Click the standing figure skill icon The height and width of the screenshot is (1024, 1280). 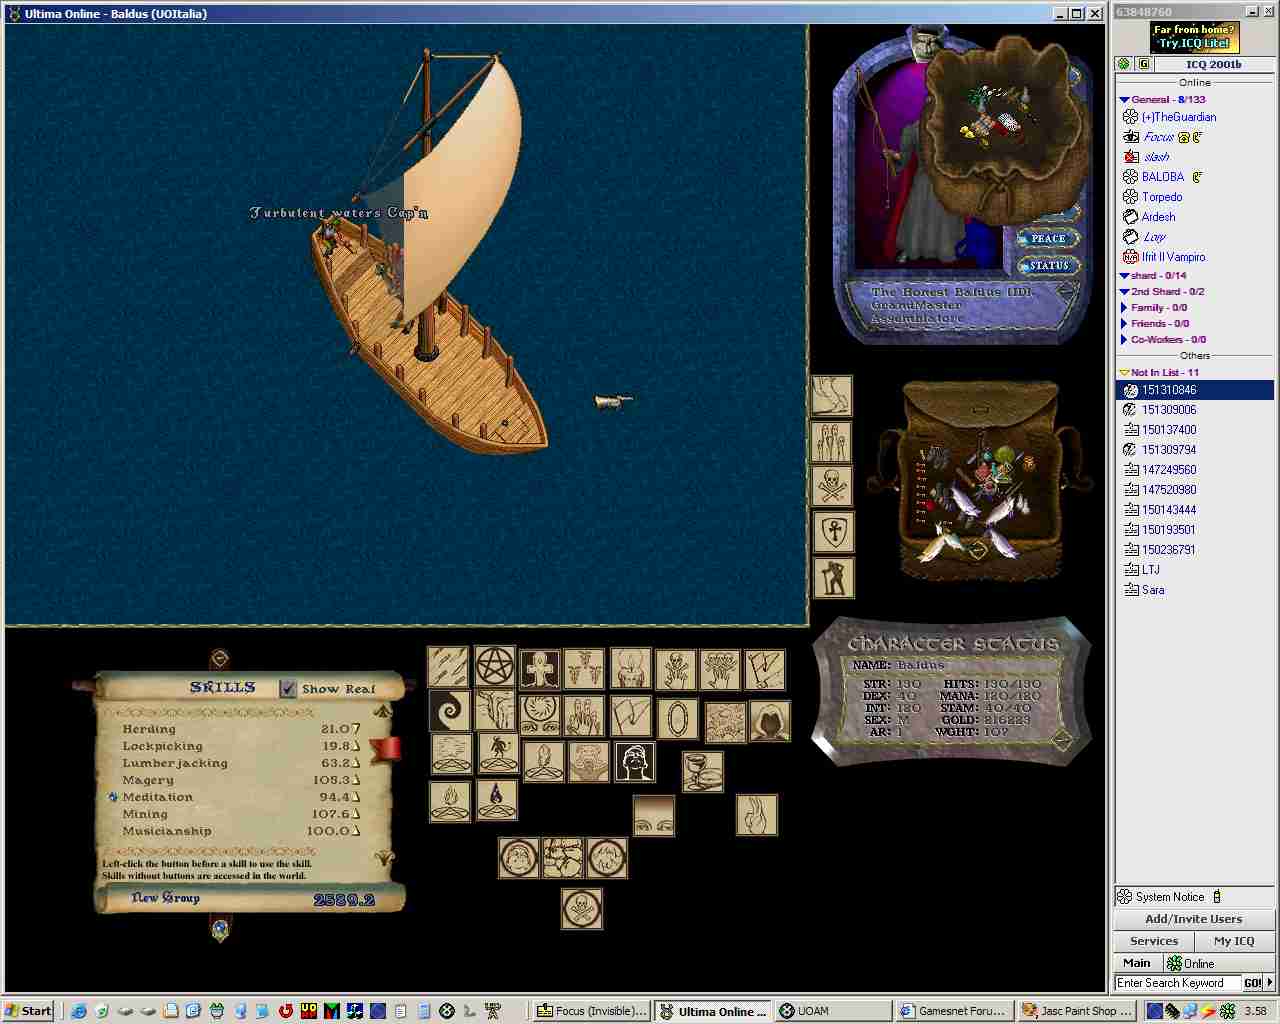point(833,577)
